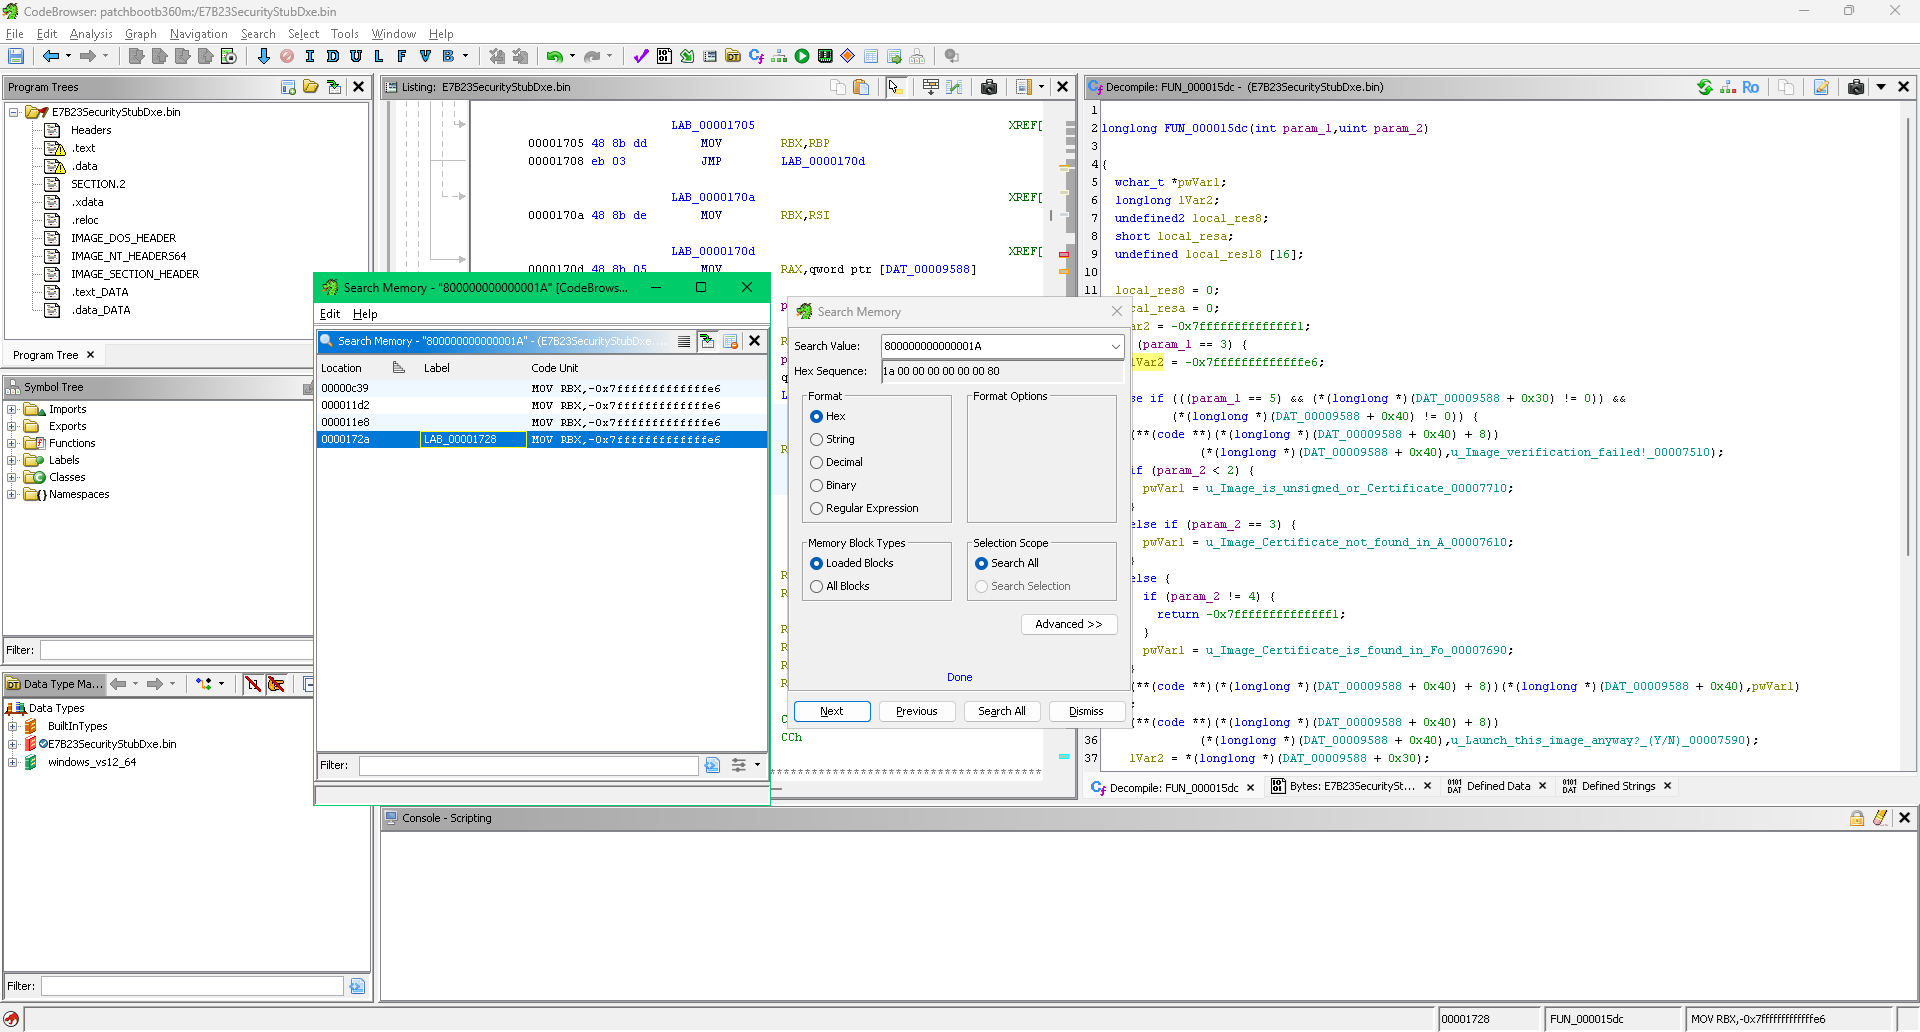
Task: Open Decompiler Cf toolbar icon
Action: pyautogui.click(x=756, y=56)
